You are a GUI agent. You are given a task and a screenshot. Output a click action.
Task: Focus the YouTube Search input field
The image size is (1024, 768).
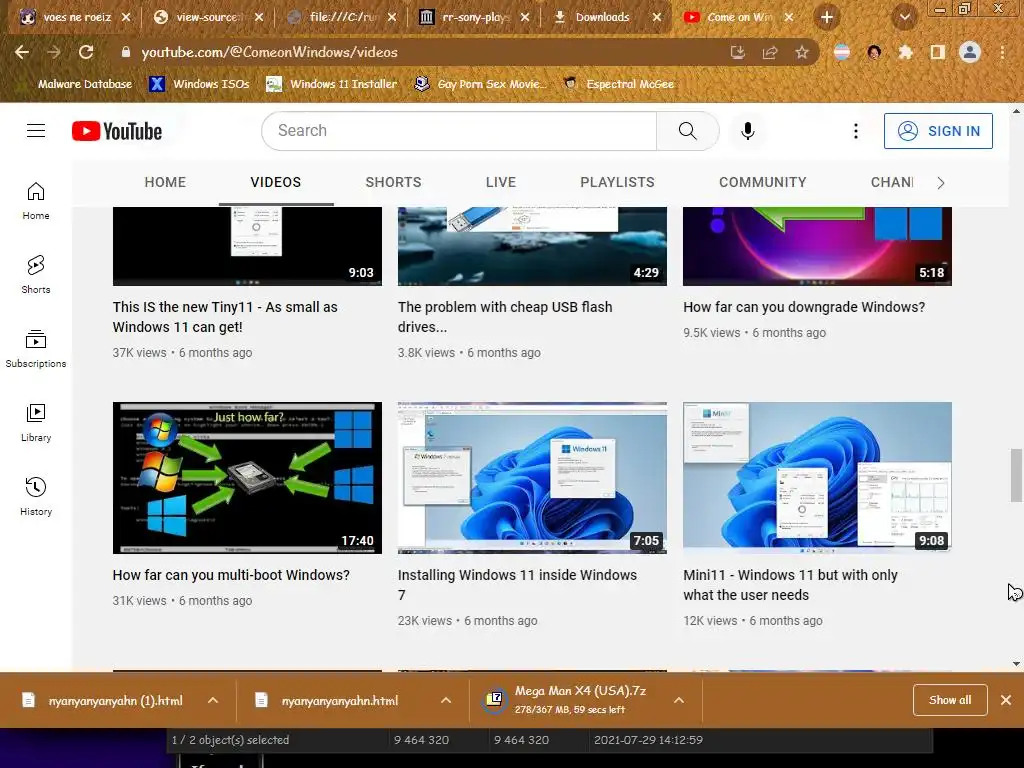[459, 131]
